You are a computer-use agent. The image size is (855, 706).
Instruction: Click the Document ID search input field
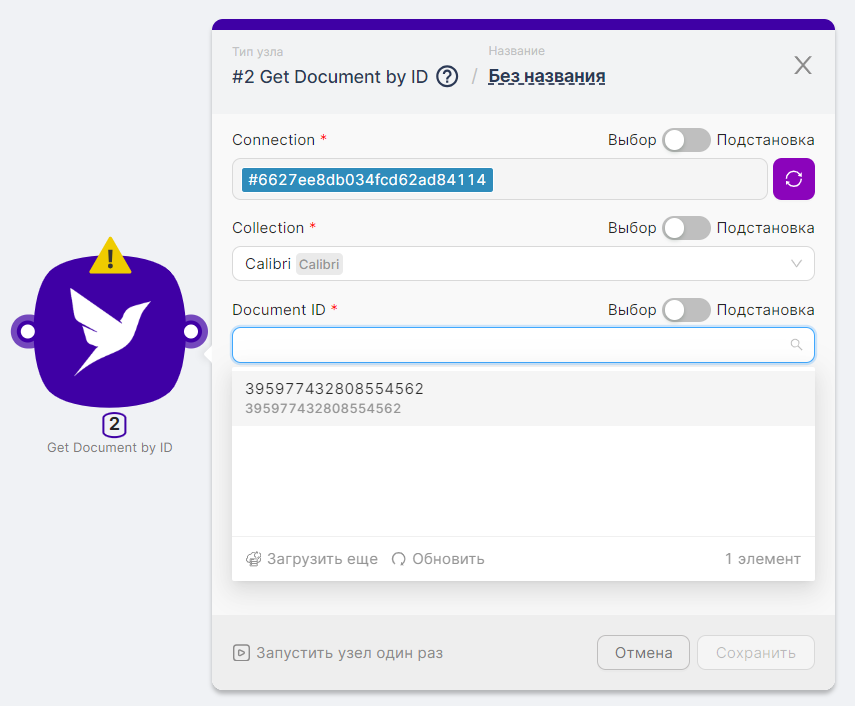pos(510,345)
